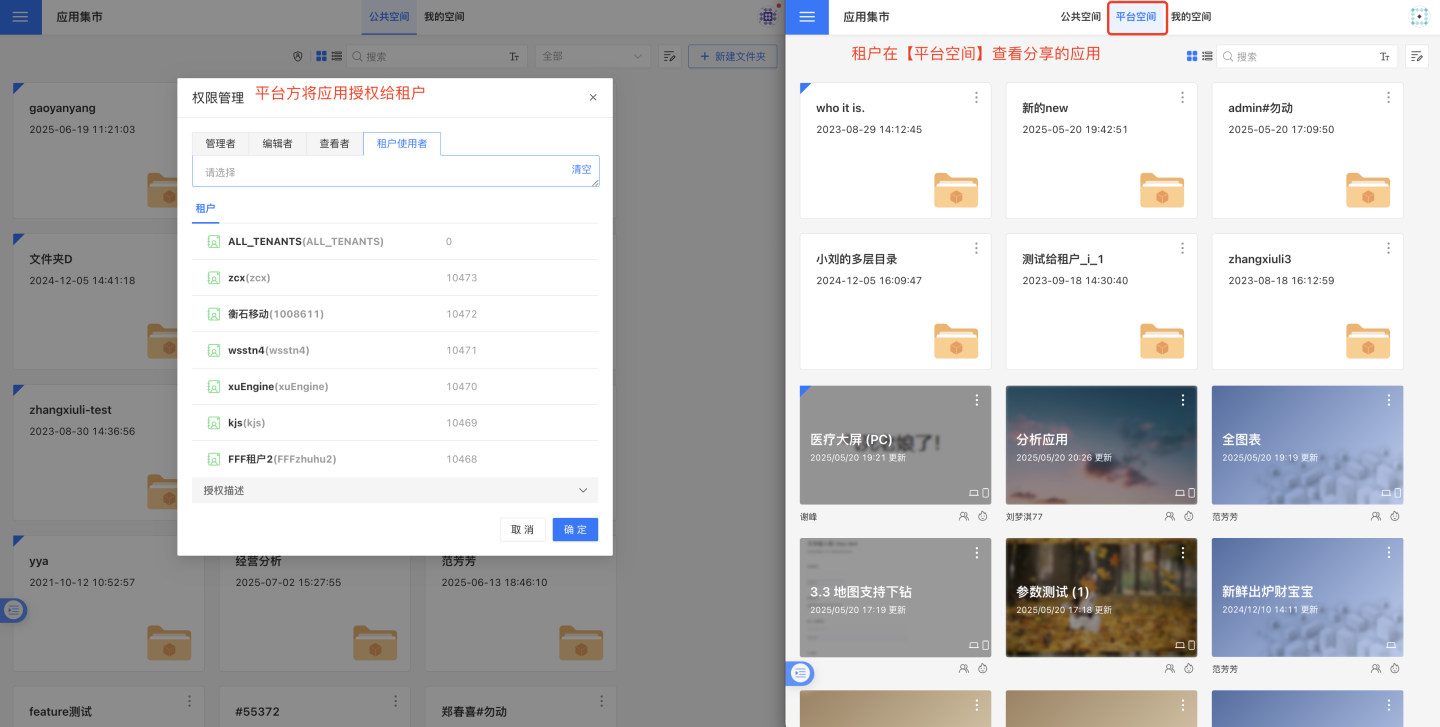Open more options for 分析应用 card
Screen dimensions: 1440x727
tap(1182, 400)
